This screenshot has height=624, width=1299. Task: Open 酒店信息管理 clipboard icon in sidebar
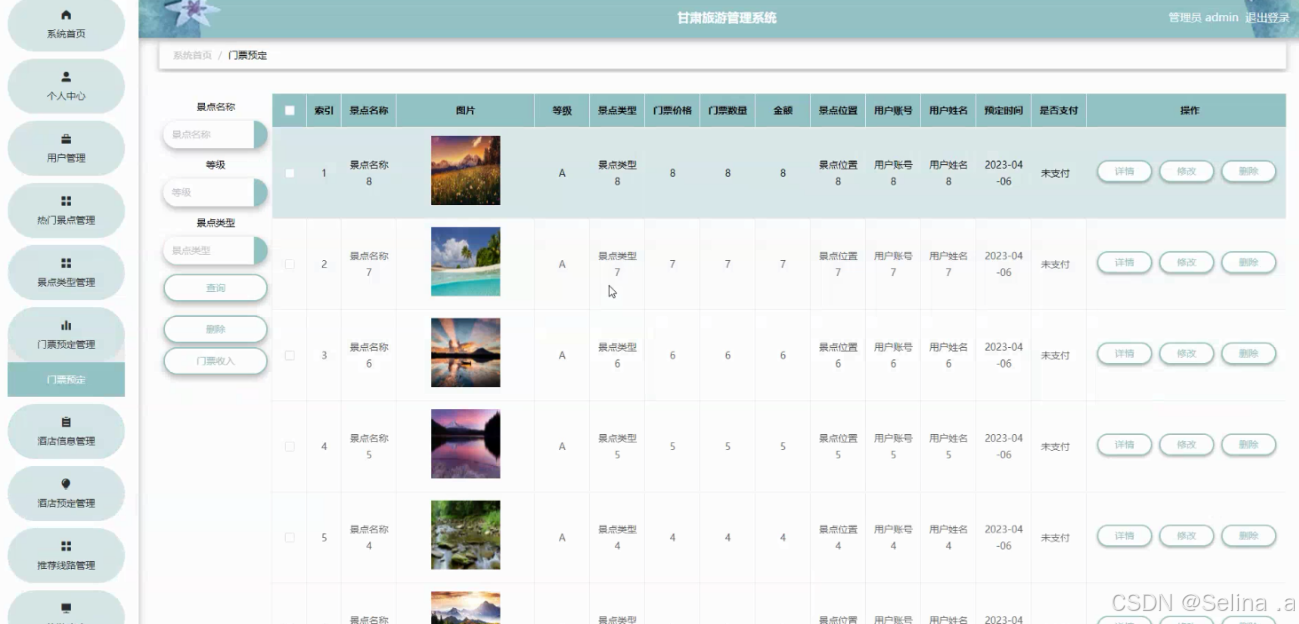66,422
